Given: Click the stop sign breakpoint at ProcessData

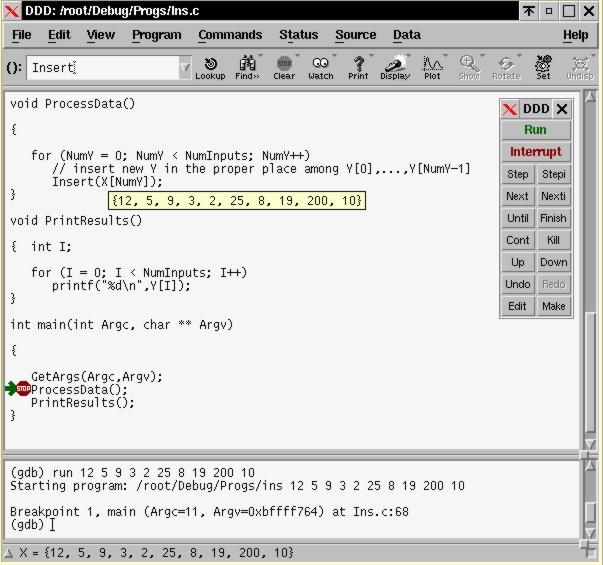Looking at the screenshot, I should 24,389.
